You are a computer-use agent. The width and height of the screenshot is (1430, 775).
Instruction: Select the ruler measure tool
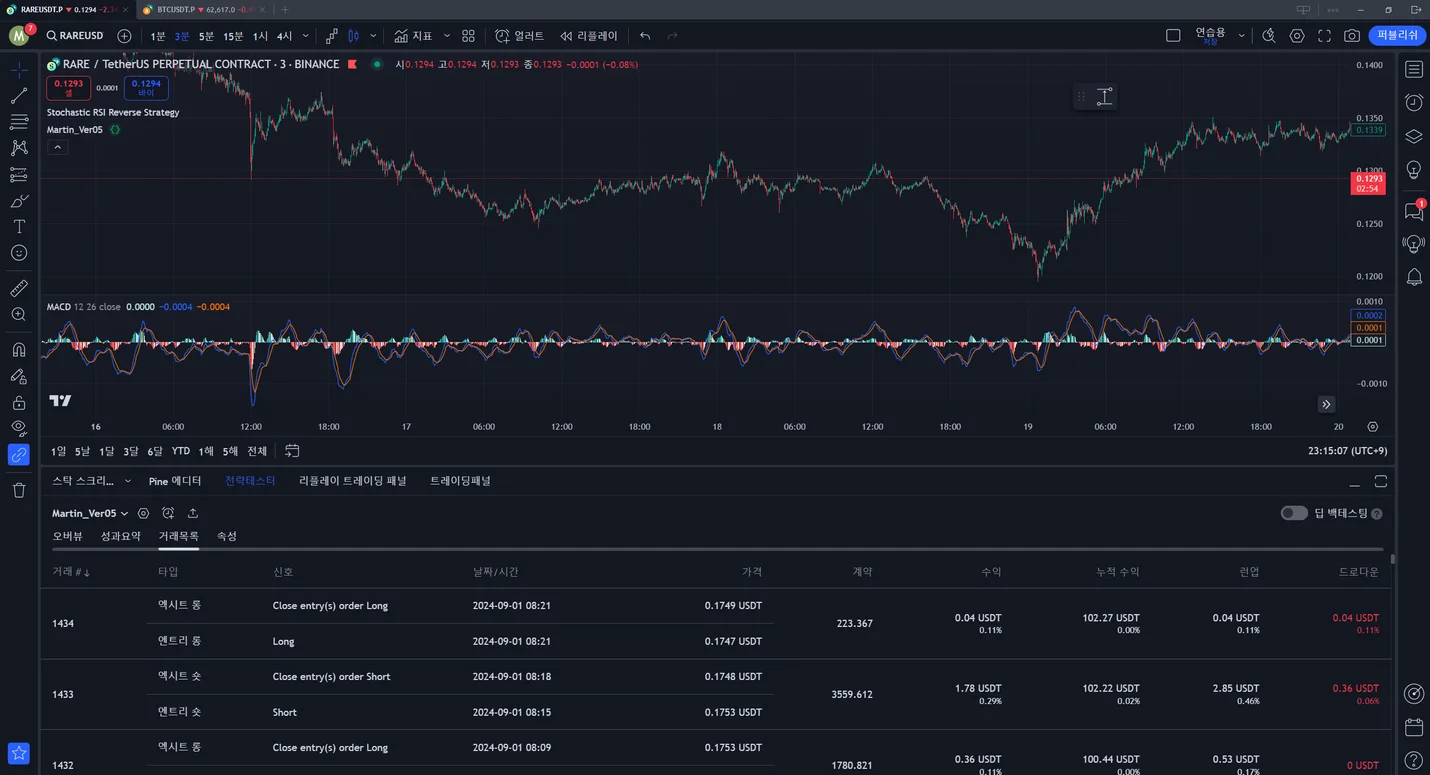coord(19,288)
